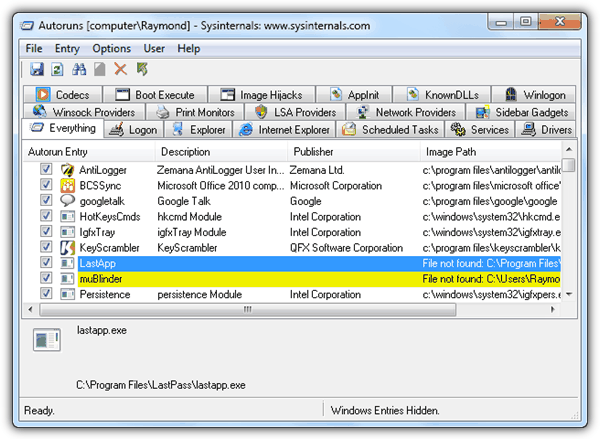The height and width of the screenshot is (439, 600).
Task: Click the Jump to entry icon
Action: (142, 69)
